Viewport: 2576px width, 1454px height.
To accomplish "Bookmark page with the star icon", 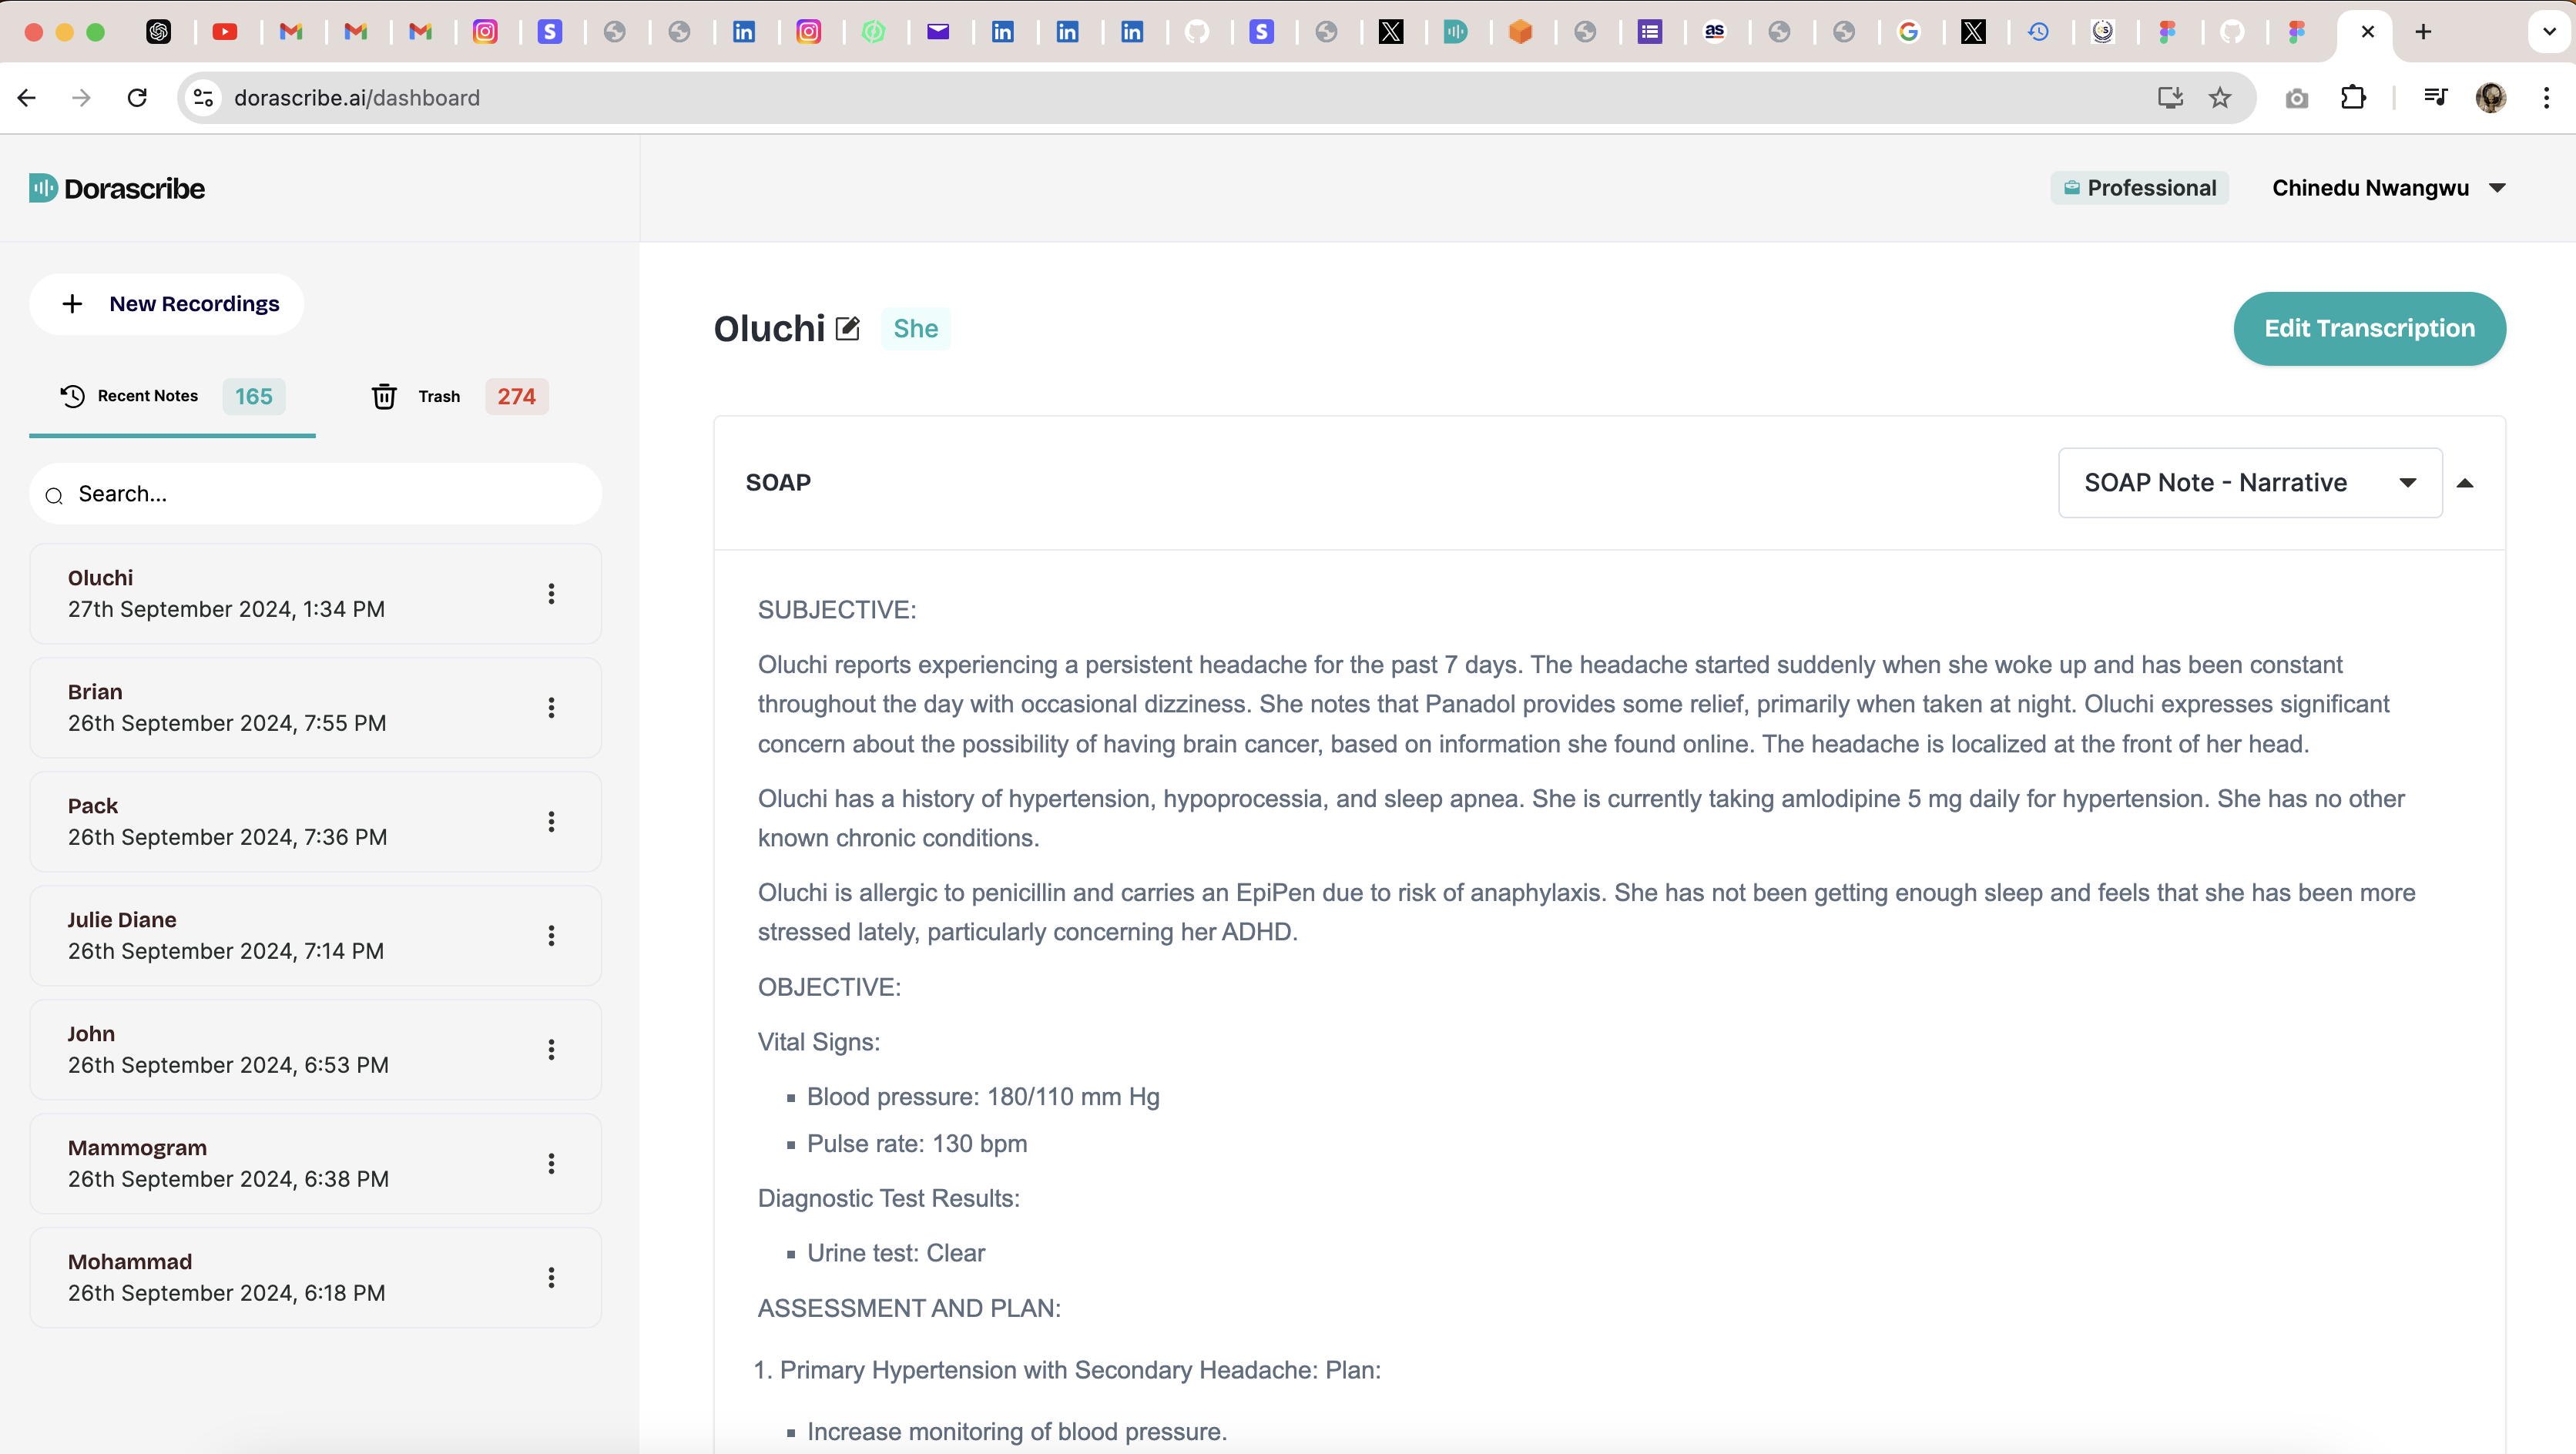I will (2220, 98).
